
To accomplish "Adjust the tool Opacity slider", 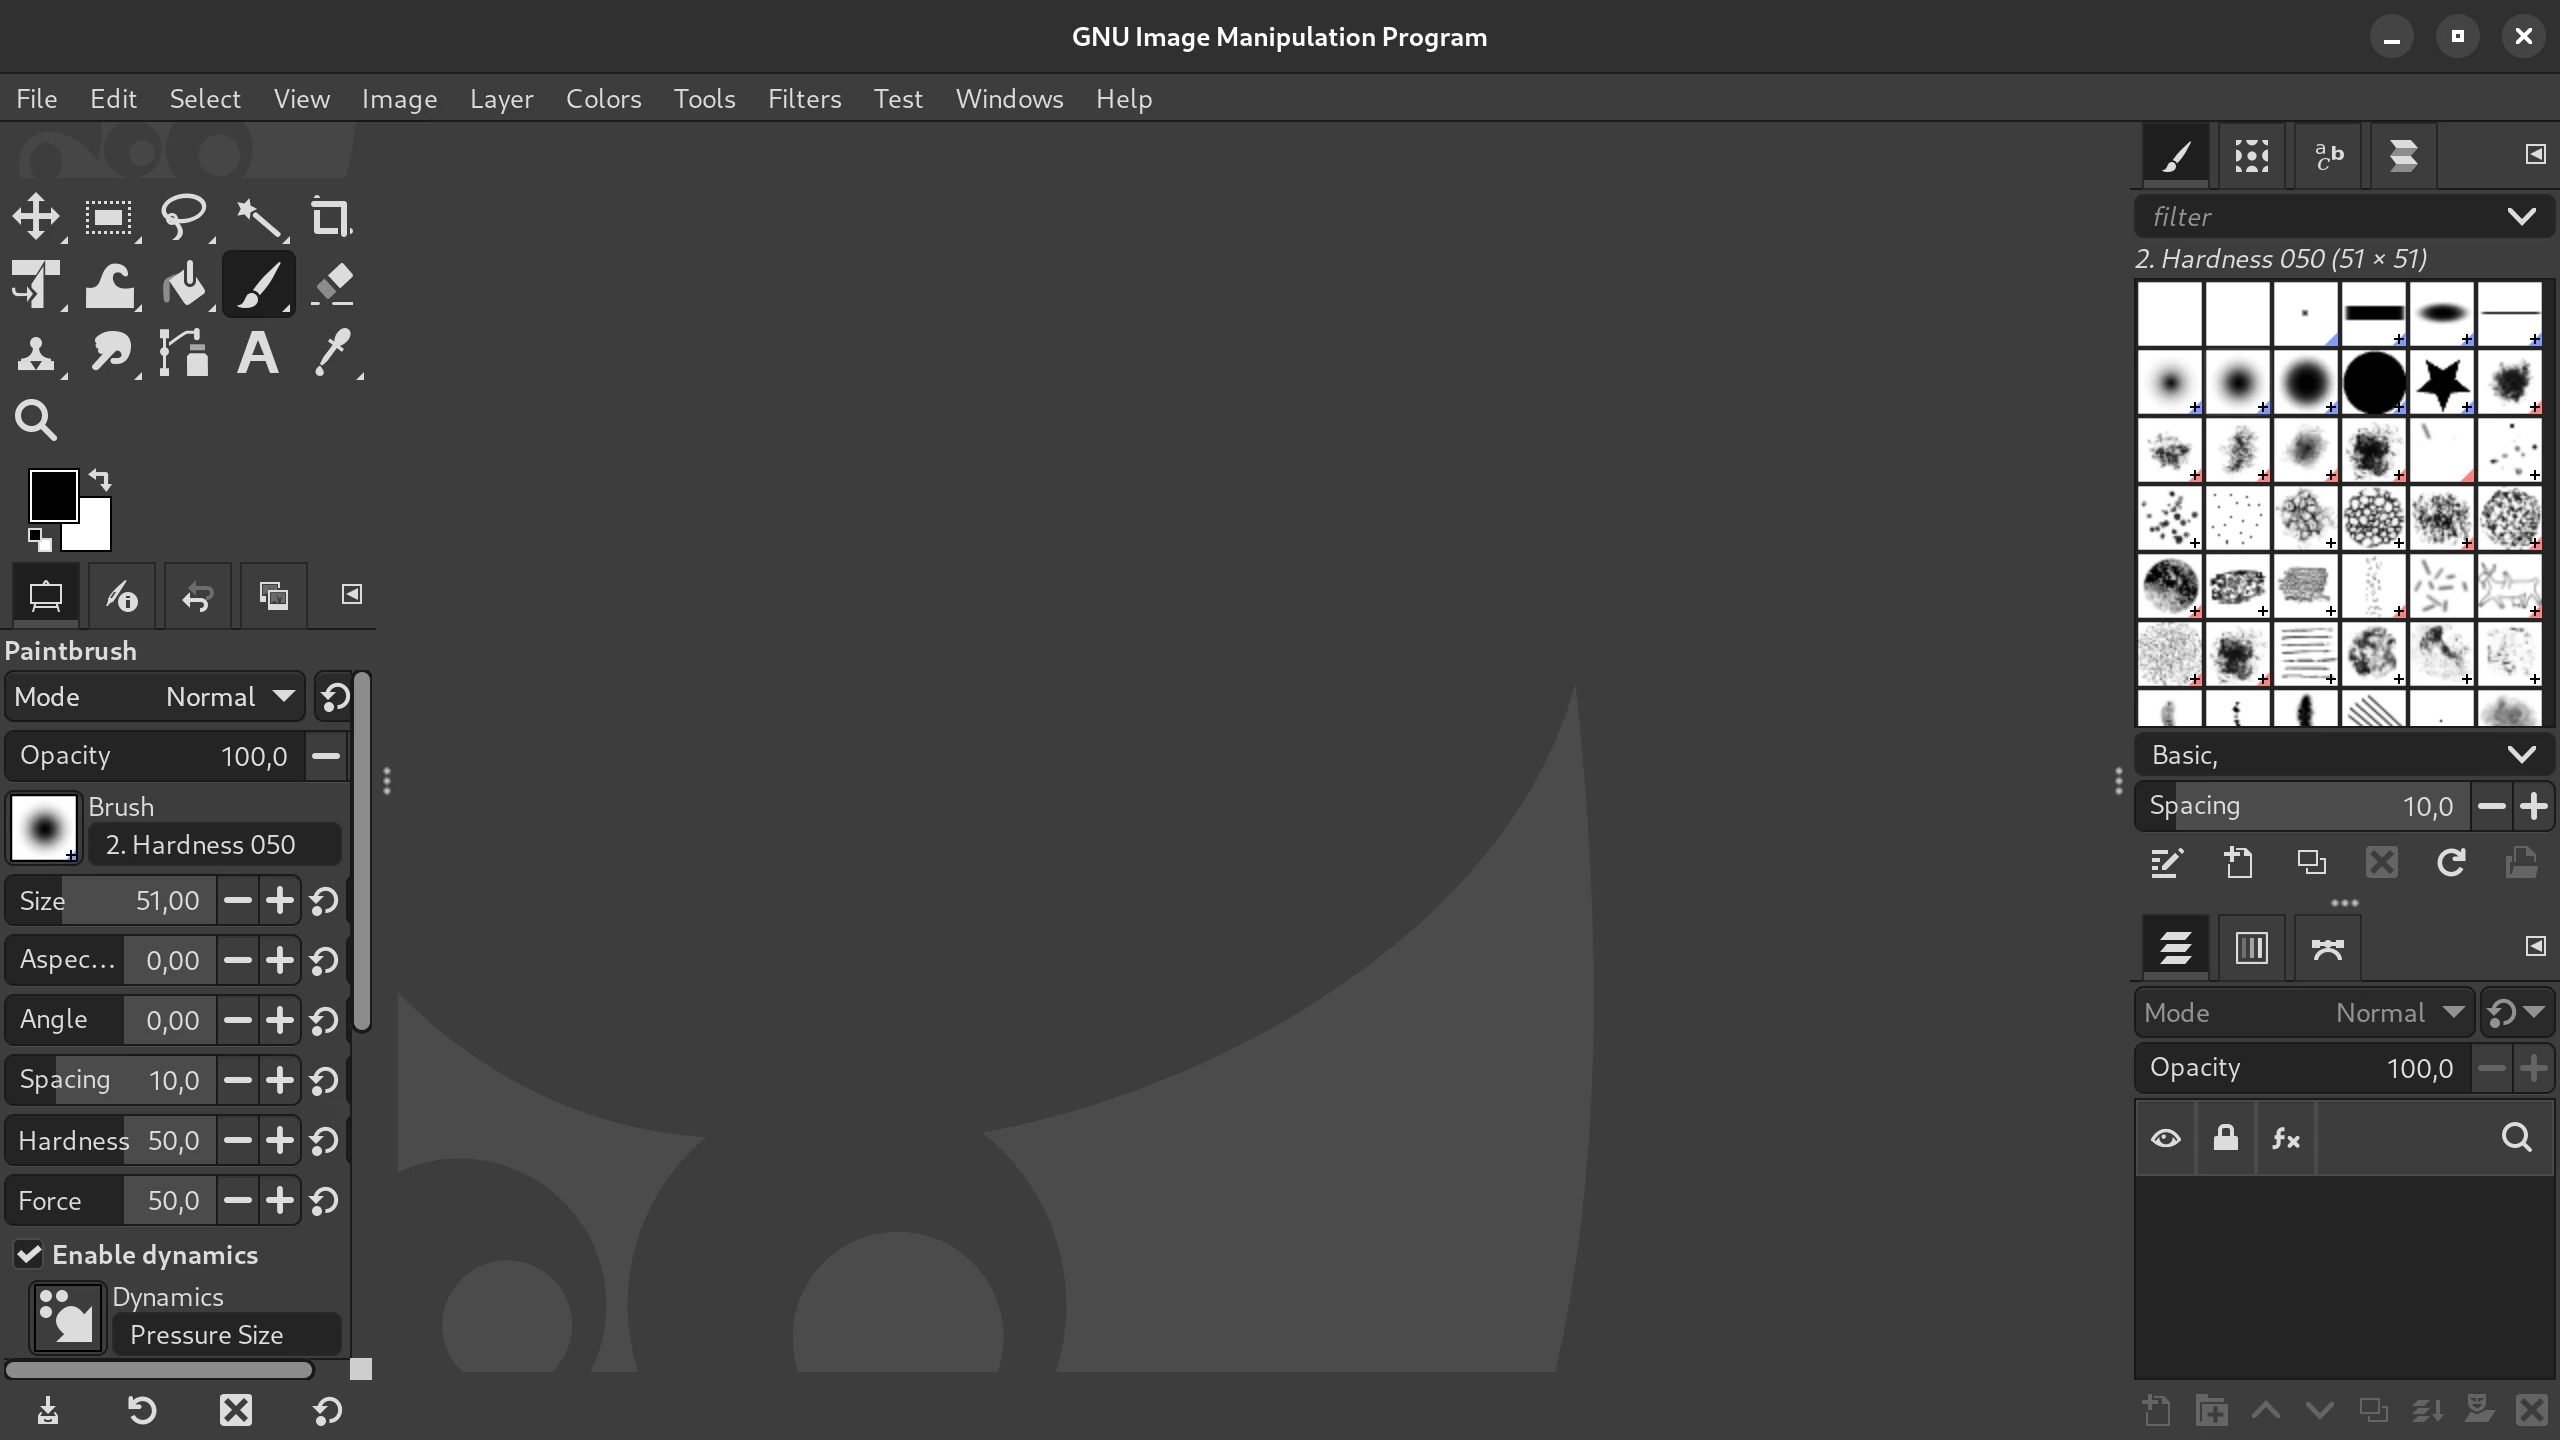I will click(x=154, y=756).
